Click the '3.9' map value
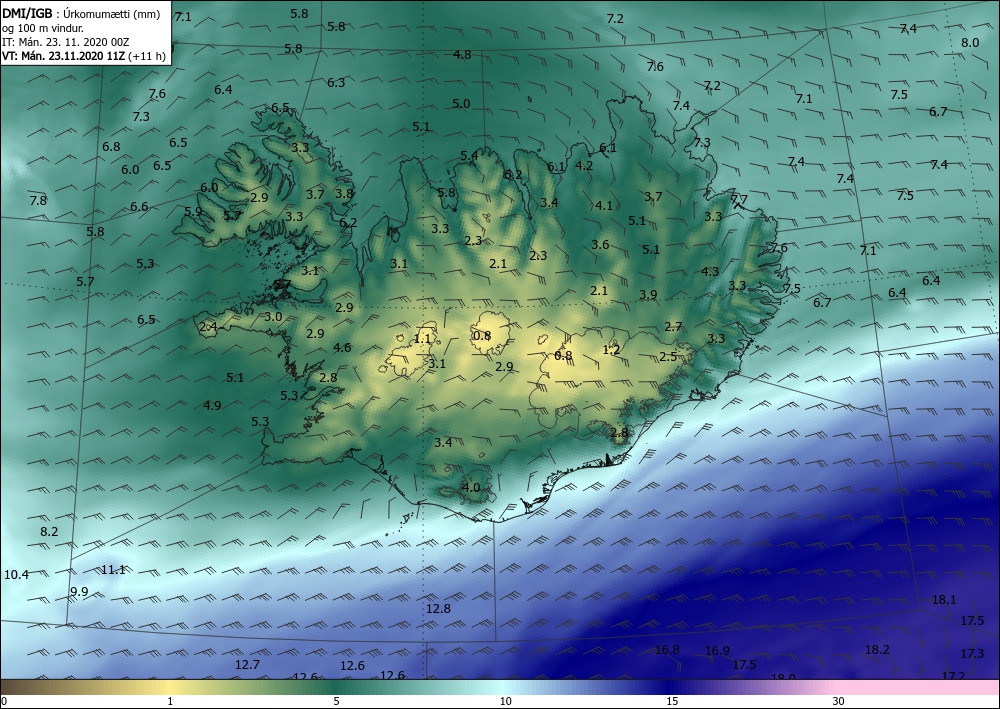The width and height of the screenshot is (1000, 709). tap(648, 294)
